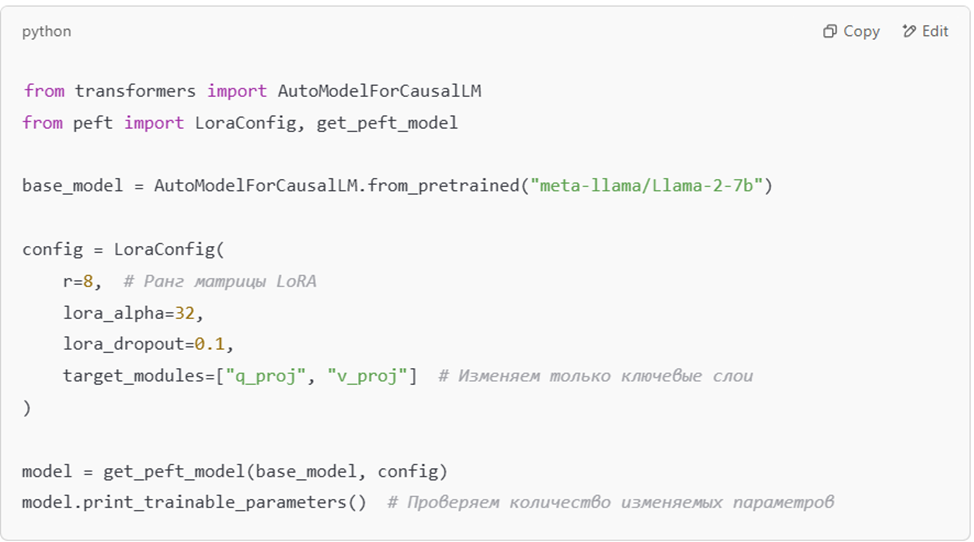Click the word transformers in first import
The height and width of the screenshot is (542, 974).
pos(135,91)
